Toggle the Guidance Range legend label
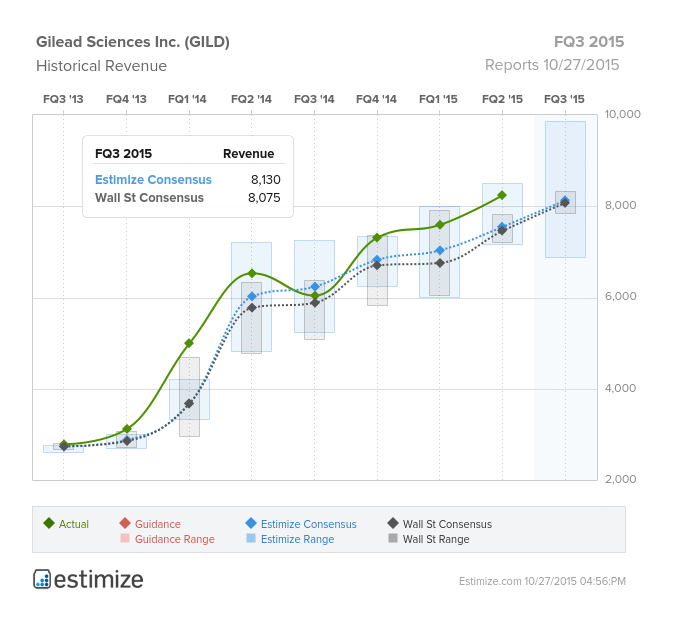The height and width of the screenshot is (620, 675). 174,539
